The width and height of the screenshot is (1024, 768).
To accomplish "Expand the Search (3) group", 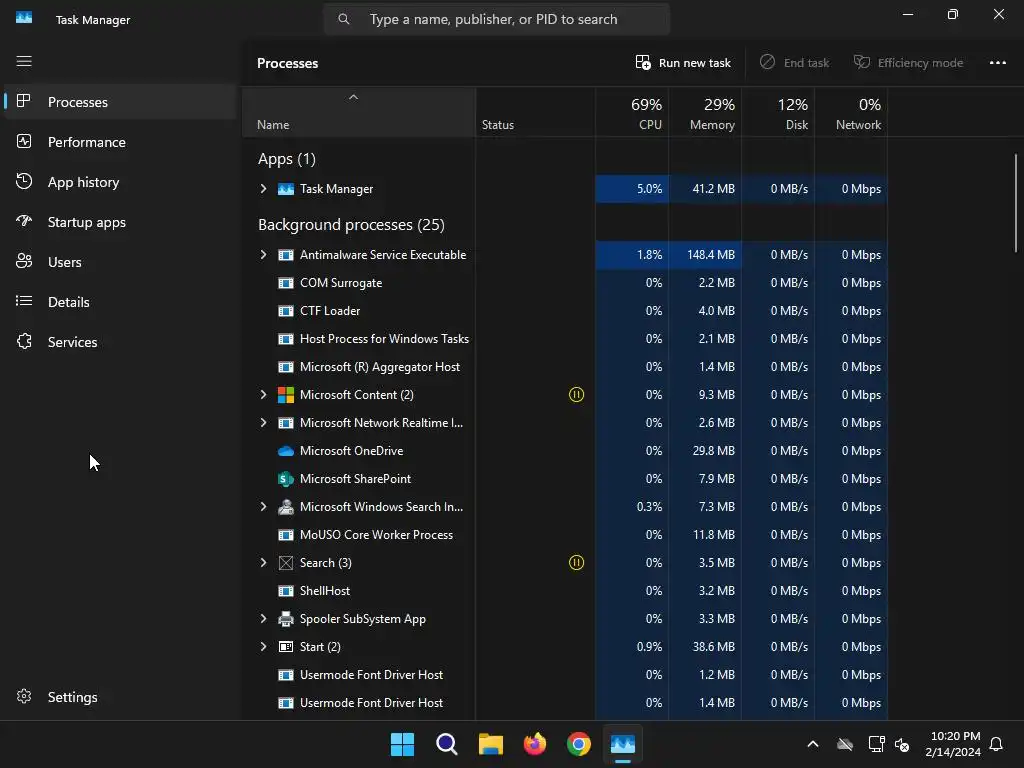I will click(263, 562).
